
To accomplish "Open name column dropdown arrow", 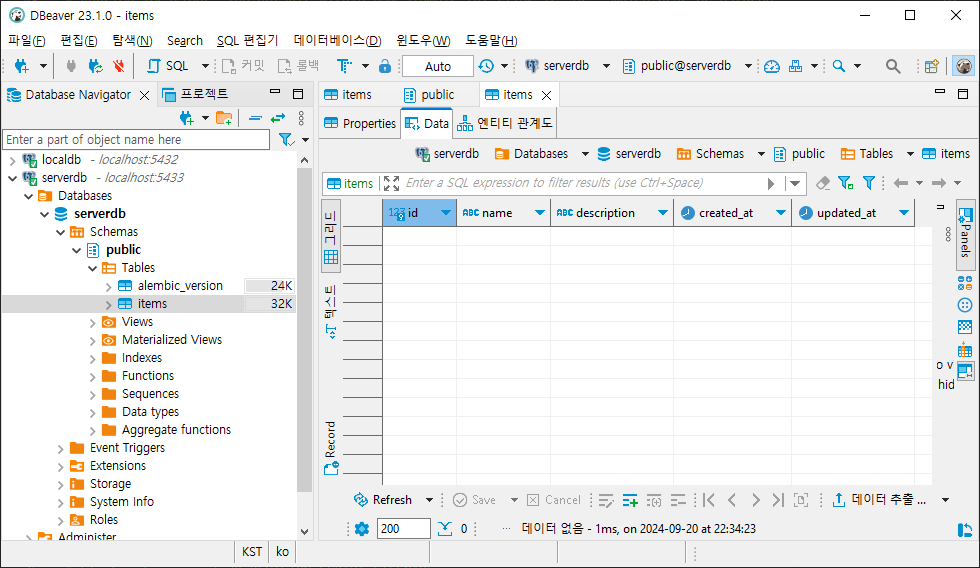I will coord(539,213).
